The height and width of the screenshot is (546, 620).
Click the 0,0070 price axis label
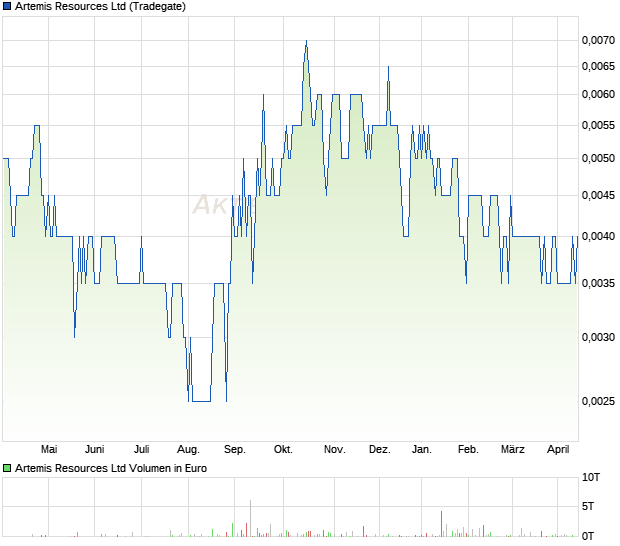click(x=598, y=40)
